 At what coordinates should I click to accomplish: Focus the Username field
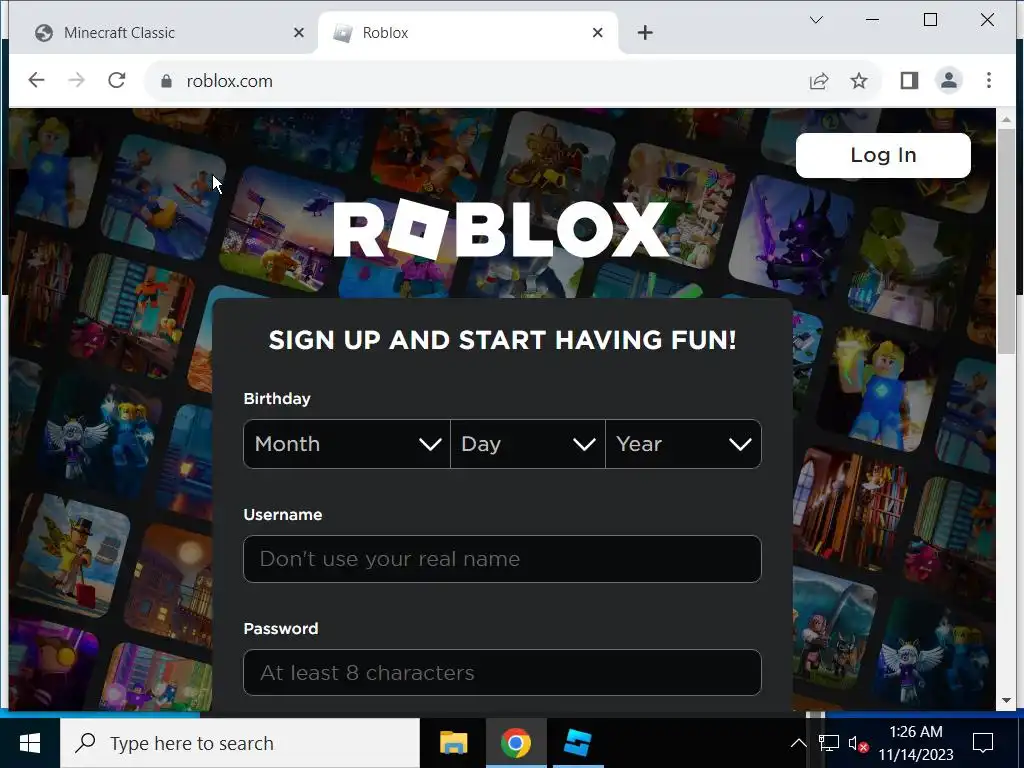pyautogui.click(x=502, y=559)
